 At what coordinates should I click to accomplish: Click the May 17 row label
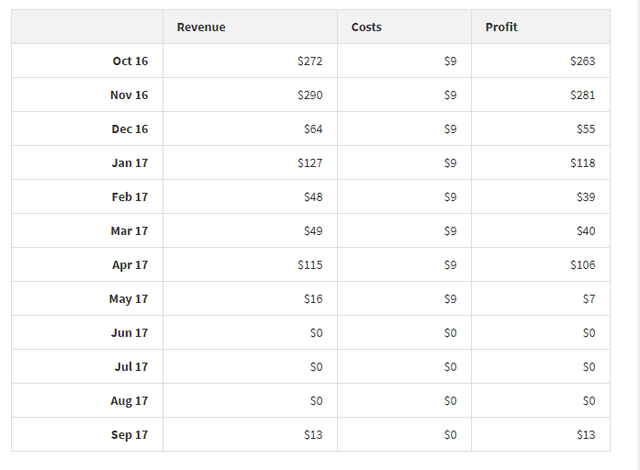pos(128,299)
